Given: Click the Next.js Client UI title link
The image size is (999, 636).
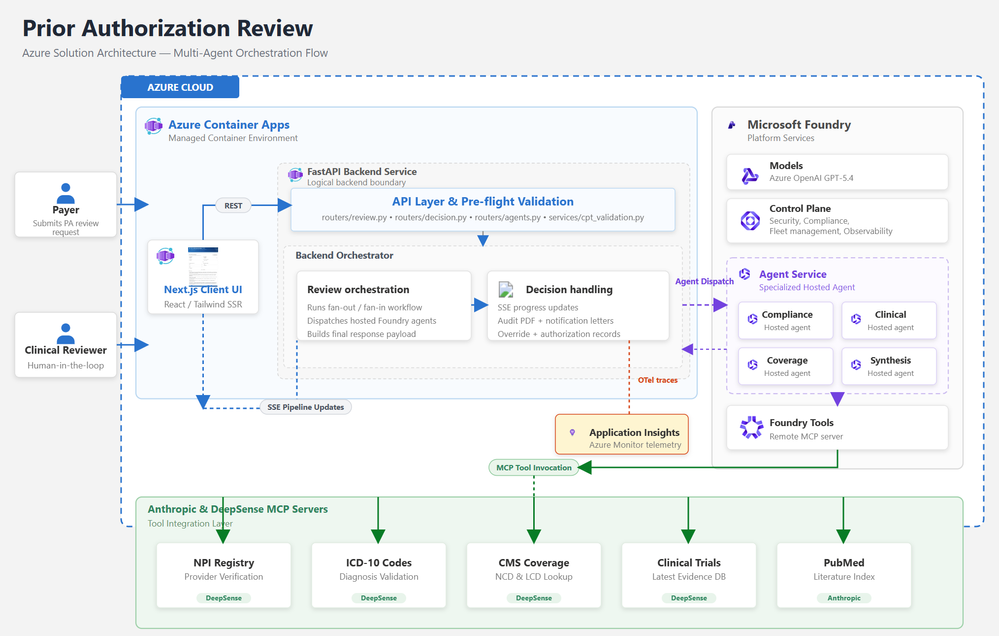Looking at the screenshot, I should tap(203, 289).
